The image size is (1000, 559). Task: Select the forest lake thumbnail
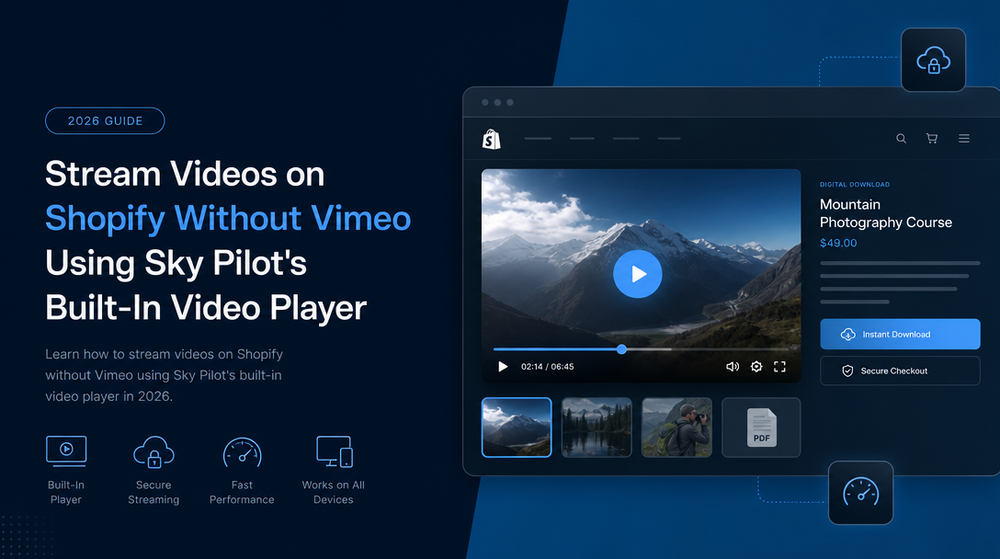596,427
